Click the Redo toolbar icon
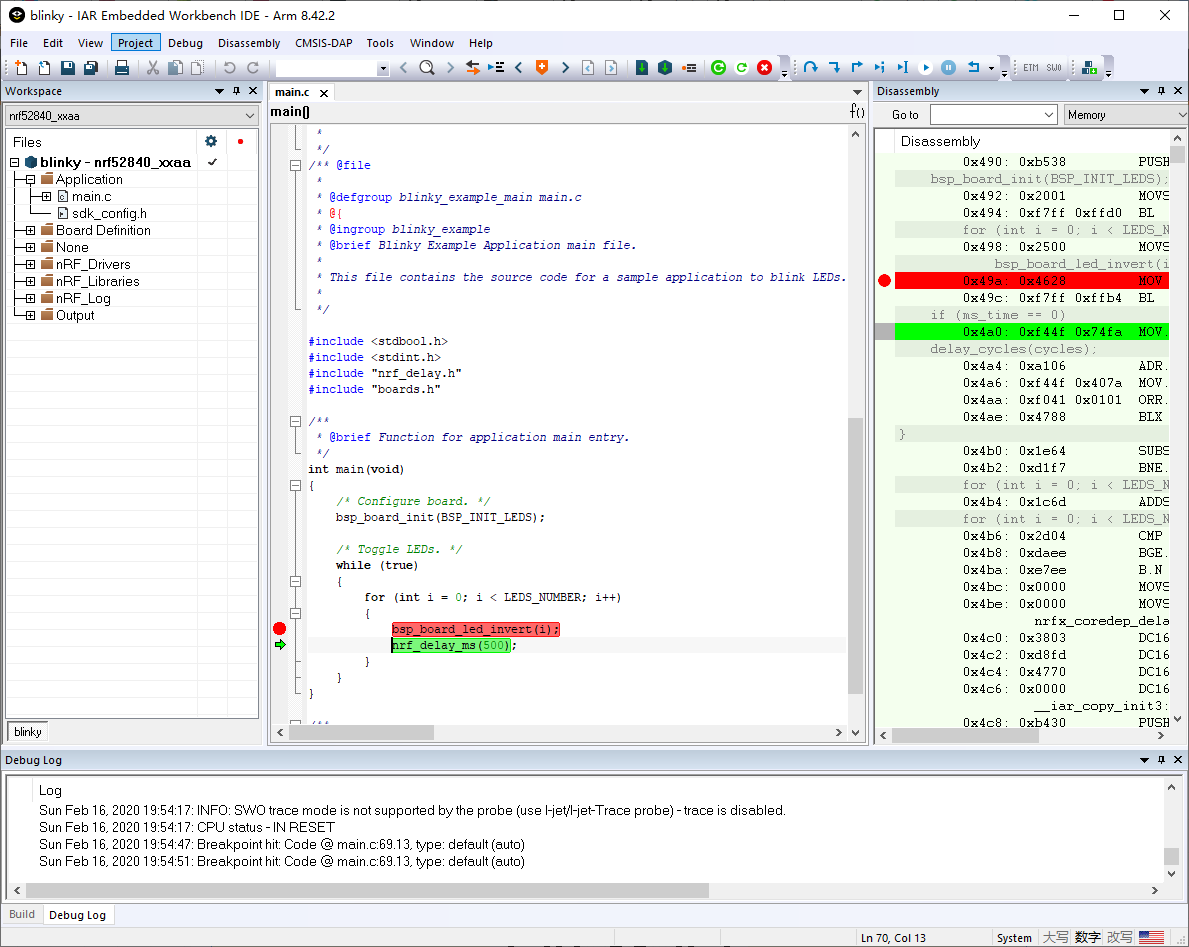Image resolution: width=1189 pixels, height=947 pixels. click(x=253, y=67)
